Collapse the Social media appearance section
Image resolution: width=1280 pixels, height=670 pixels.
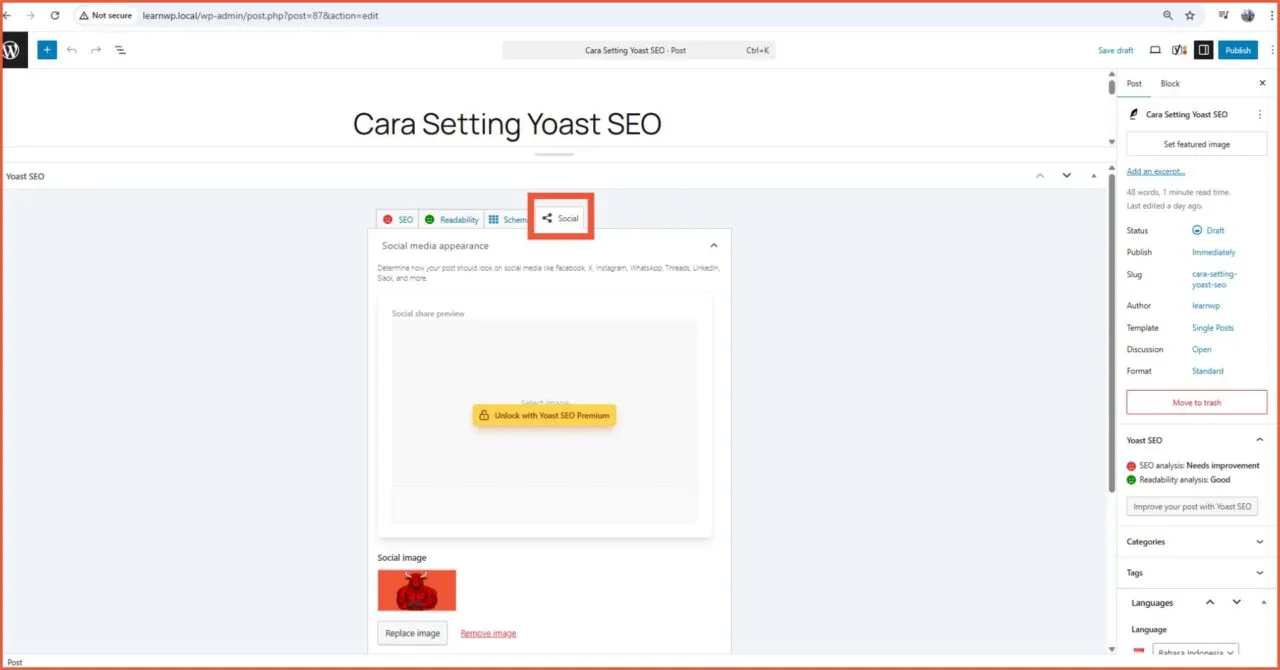713,245
